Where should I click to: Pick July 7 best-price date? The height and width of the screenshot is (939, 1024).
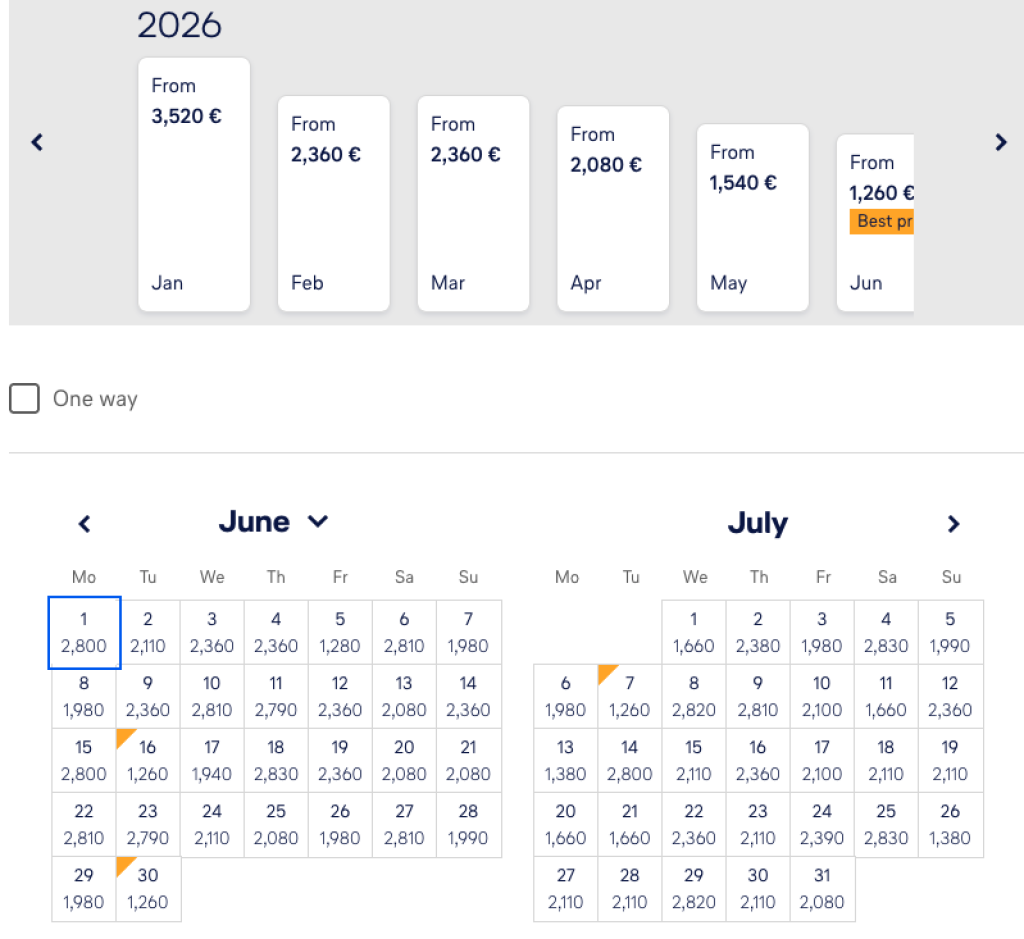pyautogui.click(x=630, y=697)
